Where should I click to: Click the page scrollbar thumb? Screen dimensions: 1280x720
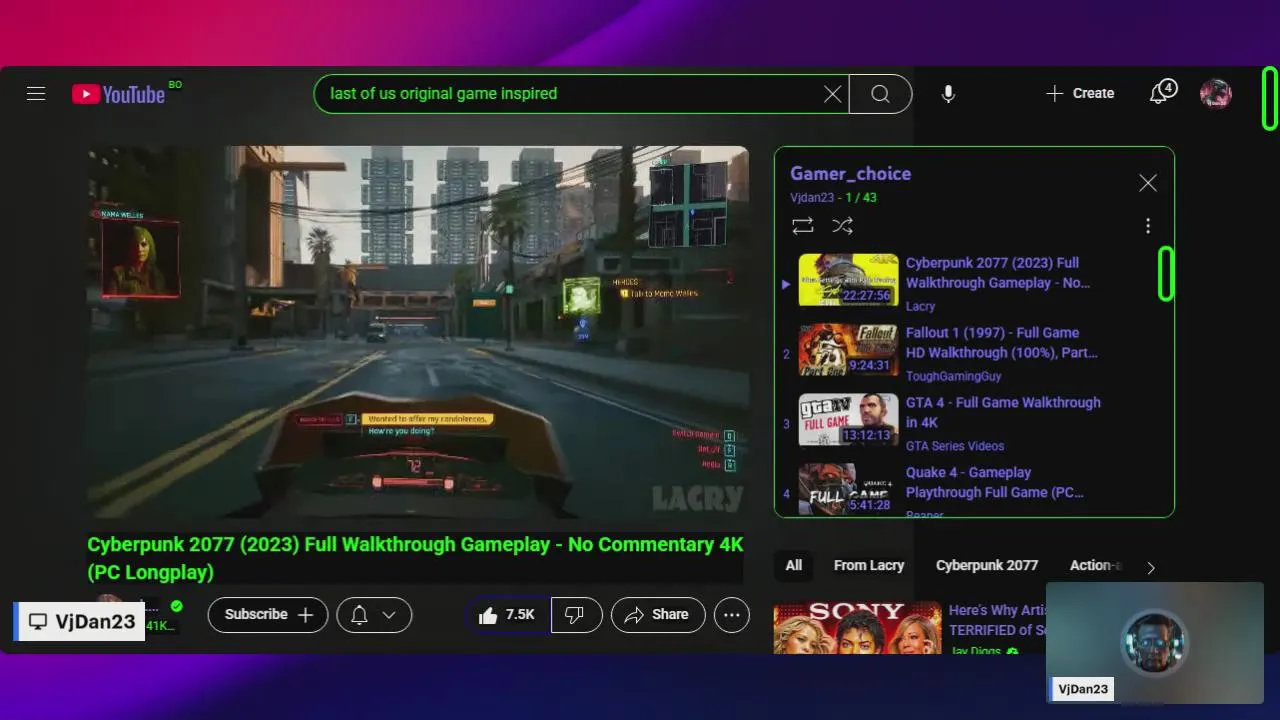1270,98
